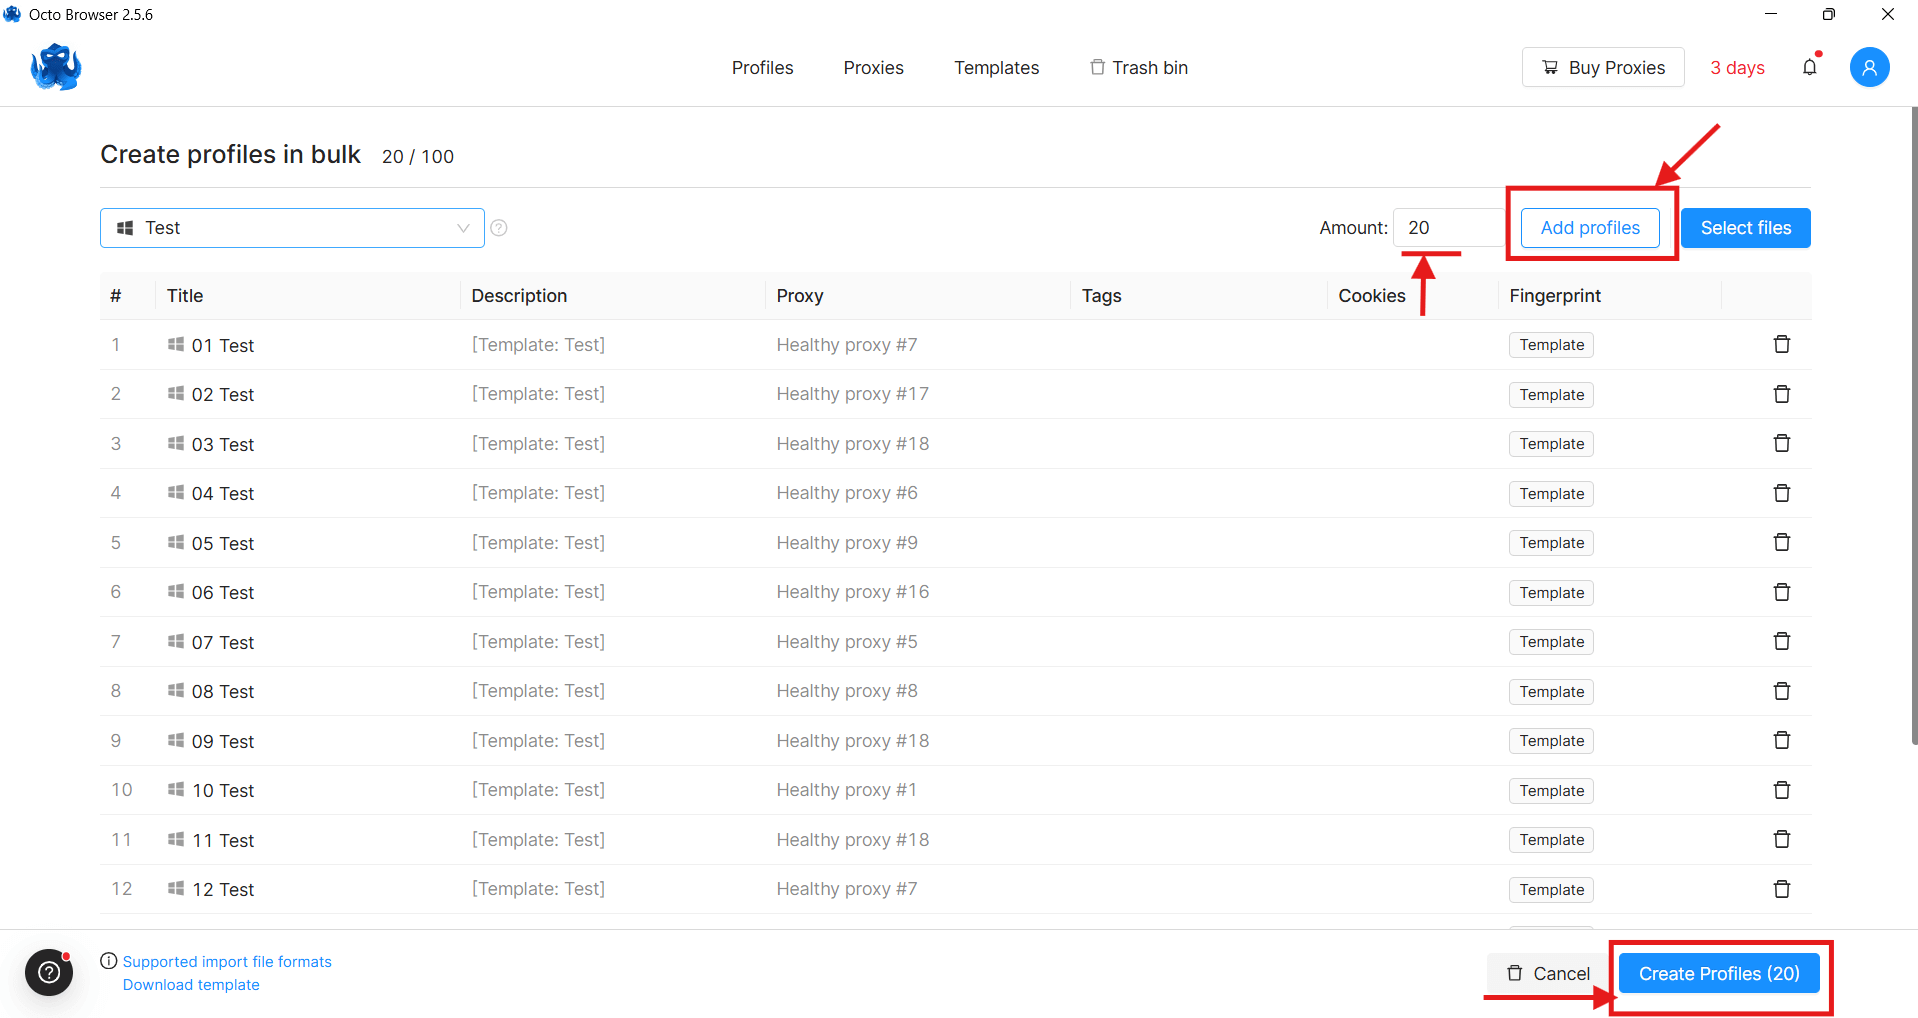Click Create Profiles (20) button
The height and width of the screenshot is (1018, 1918).
pos(1719,973)
